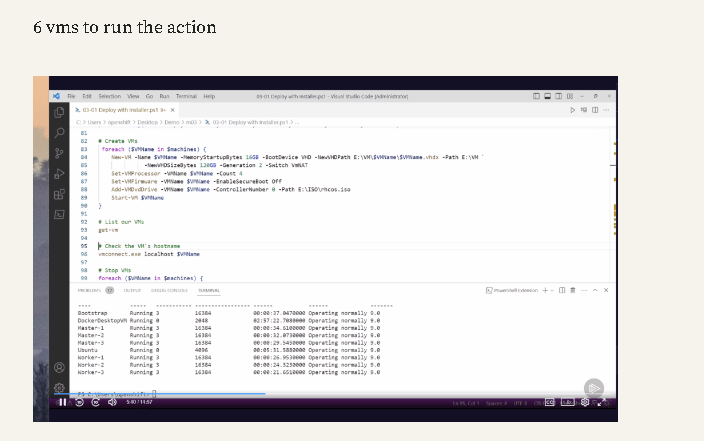Click the VS Code logo icon in title bar
The height and width of the screenshot is (441, 704).
click(x=57, y=96)
